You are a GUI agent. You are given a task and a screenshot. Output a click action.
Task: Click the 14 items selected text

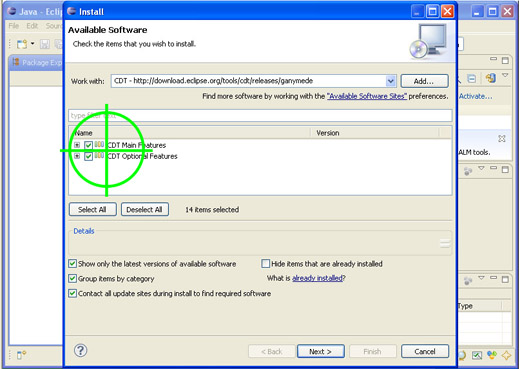[212, 210]
